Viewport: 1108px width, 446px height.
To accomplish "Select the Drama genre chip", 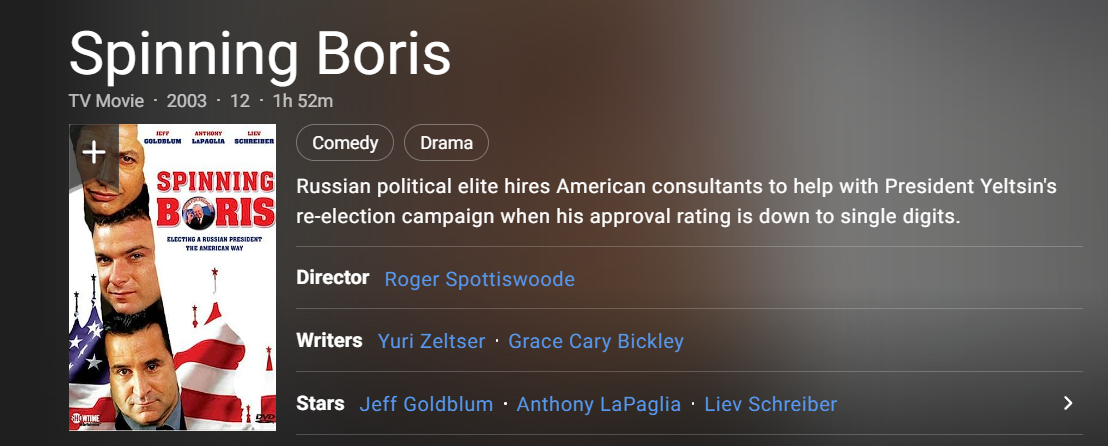I will point(446,143).
